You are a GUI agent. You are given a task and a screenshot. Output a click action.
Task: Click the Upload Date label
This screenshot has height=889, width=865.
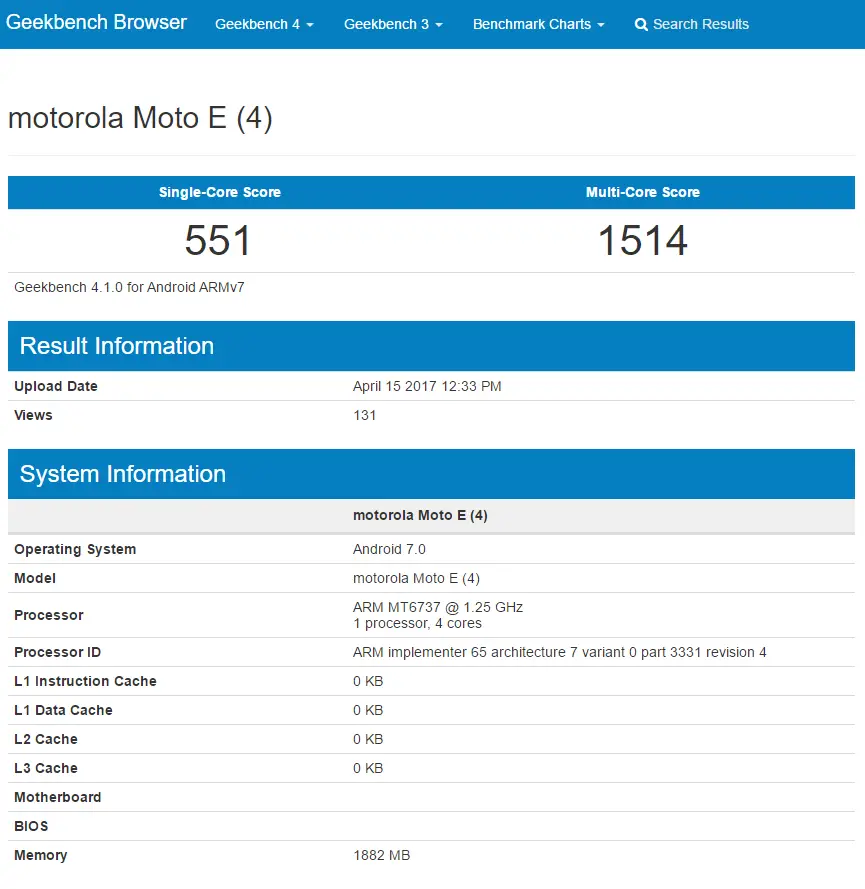(x=56, y=386)
